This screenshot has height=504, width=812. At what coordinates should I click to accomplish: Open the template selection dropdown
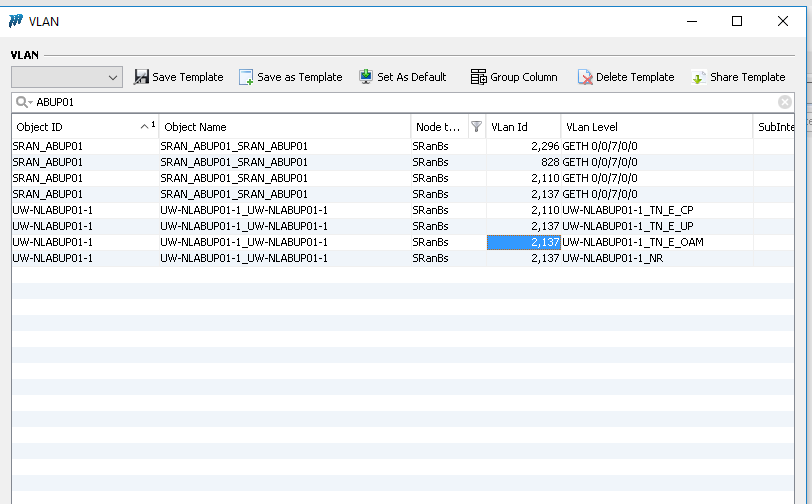pos(112,77)
